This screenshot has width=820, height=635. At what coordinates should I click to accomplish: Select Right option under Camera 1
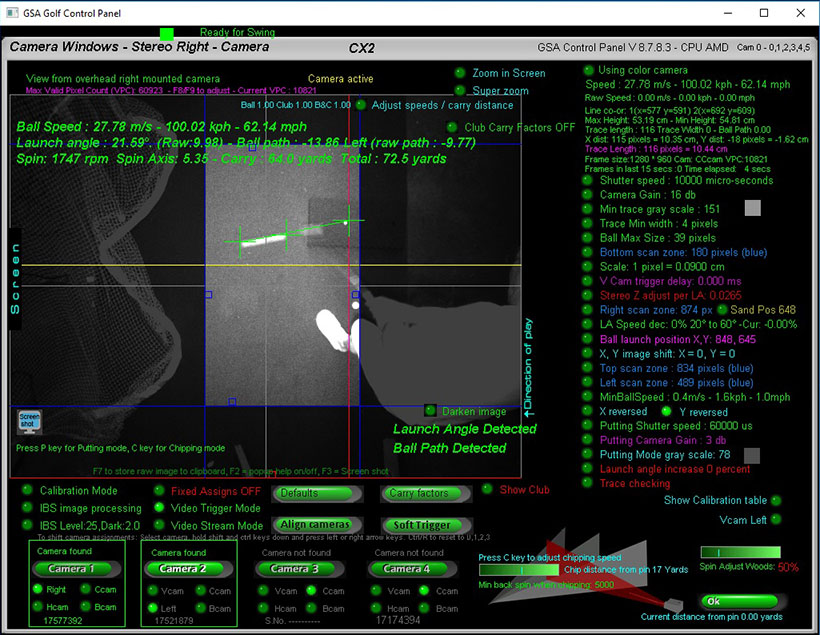pos(38,589)
